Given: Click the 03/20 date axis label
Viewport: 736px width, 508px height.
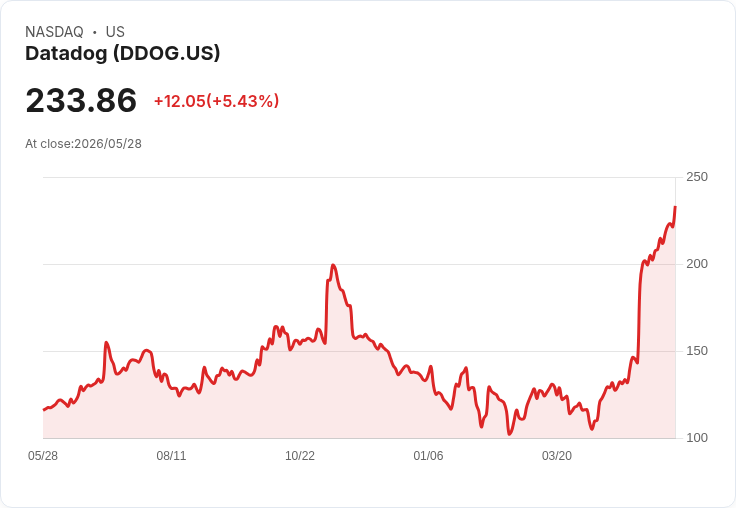Looking at the screenshot, I should tap(557, 455).
